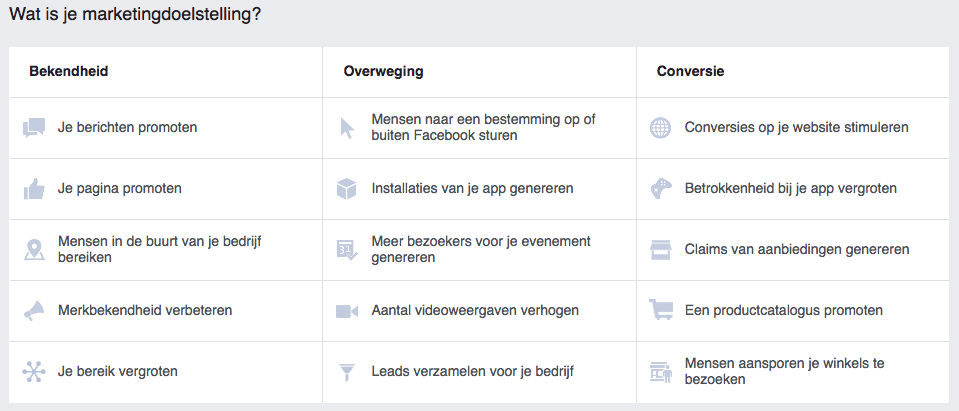Image resolution: width=959 pixels, height=411 pixels.
Task: Pick 'Aantal videoweergaven verhogen' option
Action: (475, 311)
